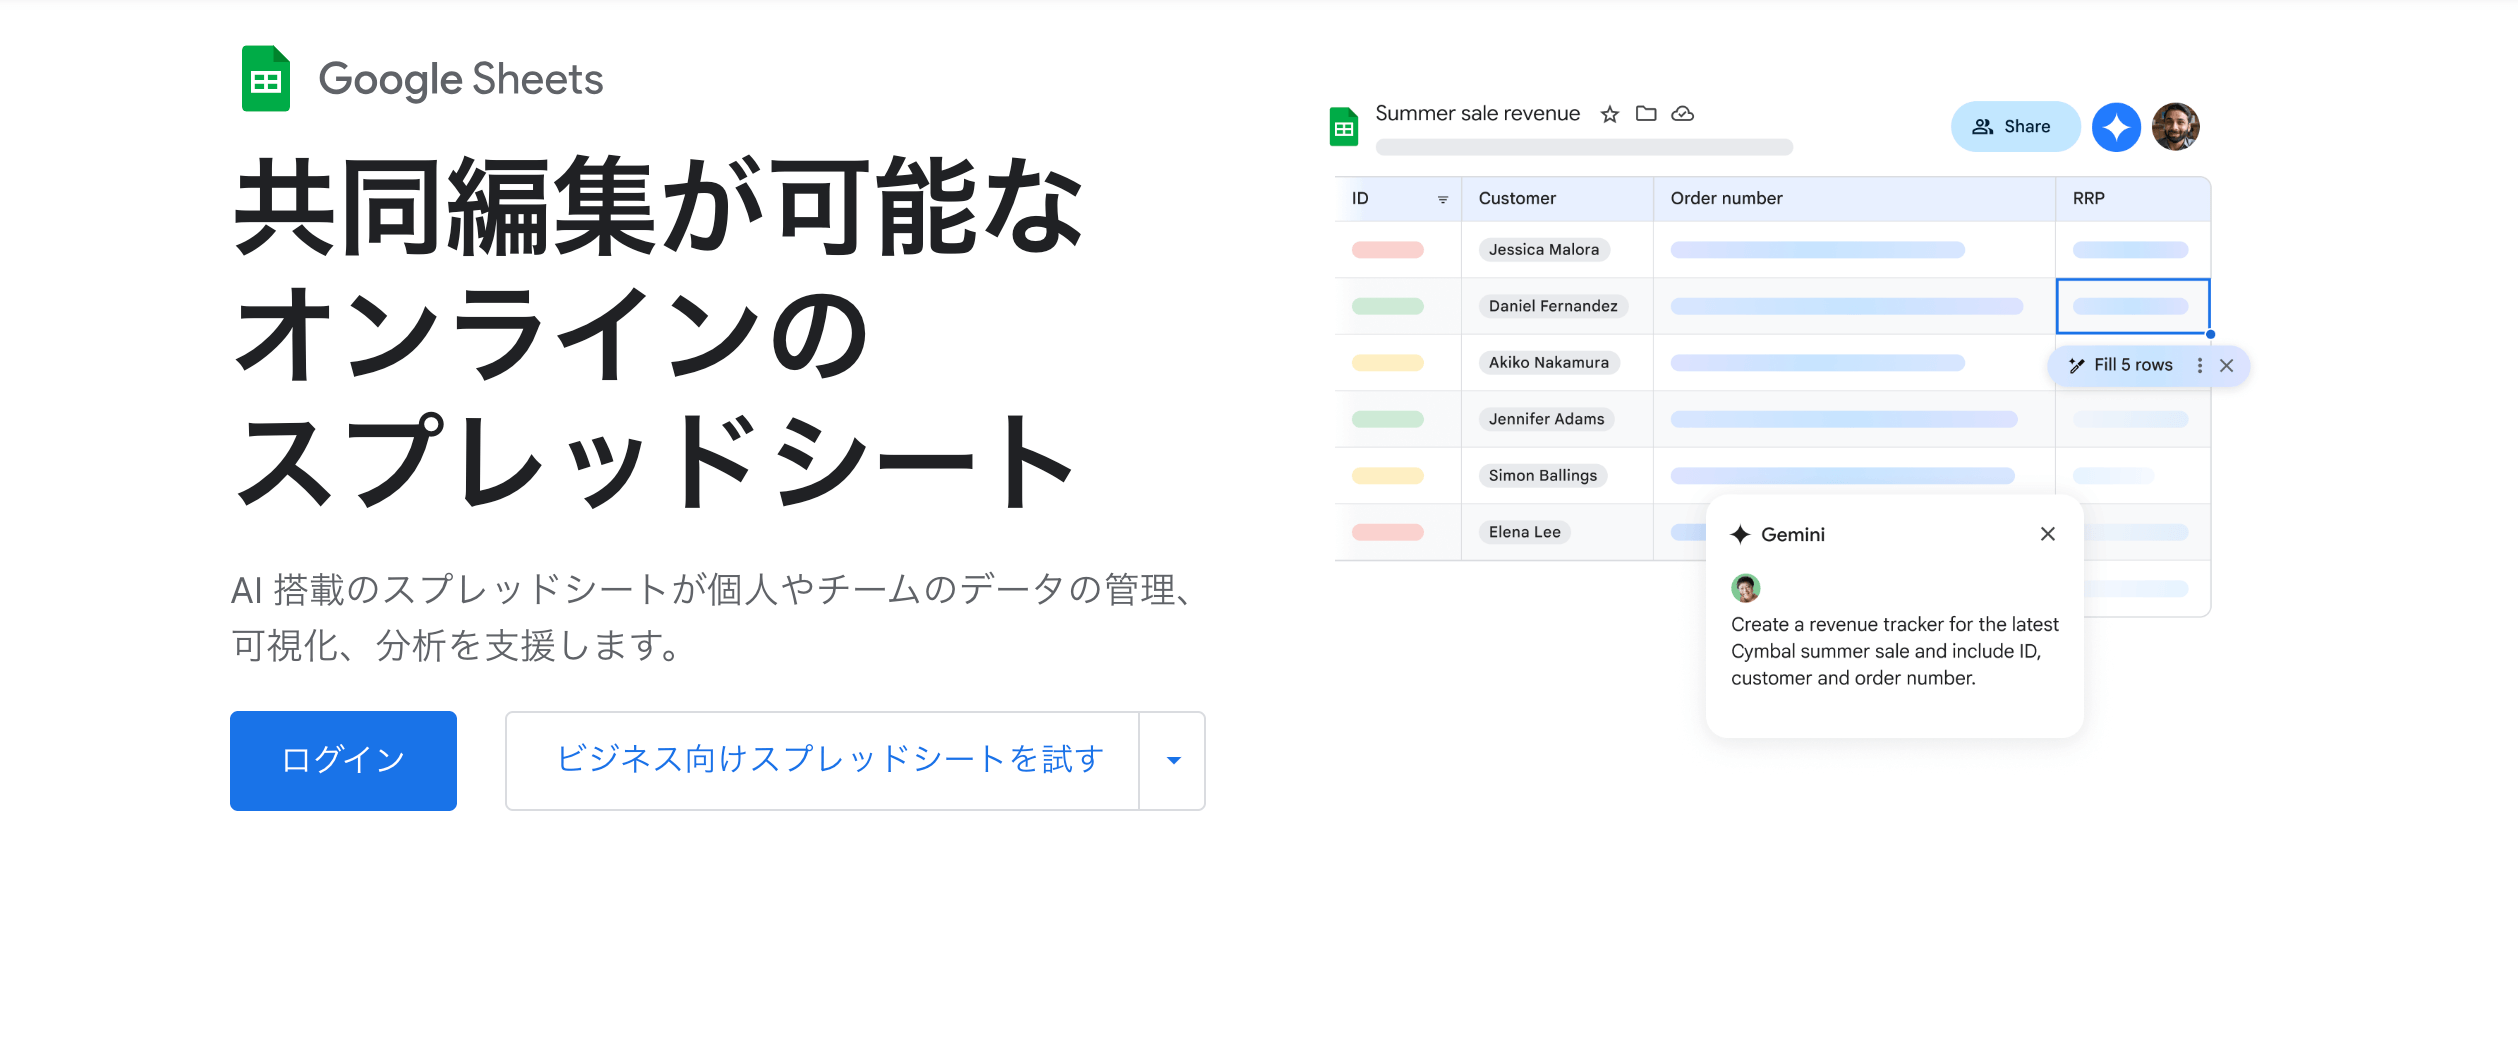
Task: Click the gray menu placeholder bar under title
Action: tap(1584, 147)
